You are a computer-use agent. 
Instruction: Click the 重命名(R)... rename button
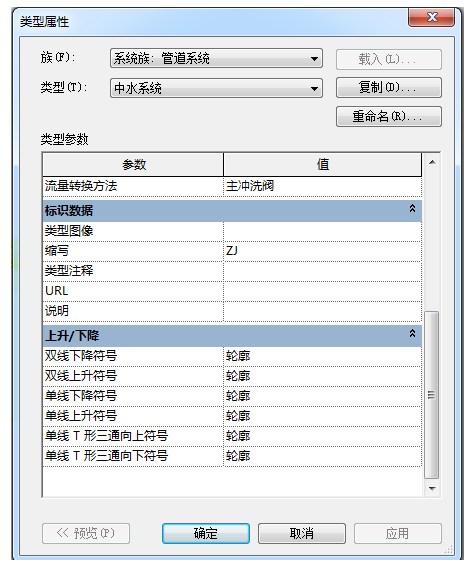389,116
